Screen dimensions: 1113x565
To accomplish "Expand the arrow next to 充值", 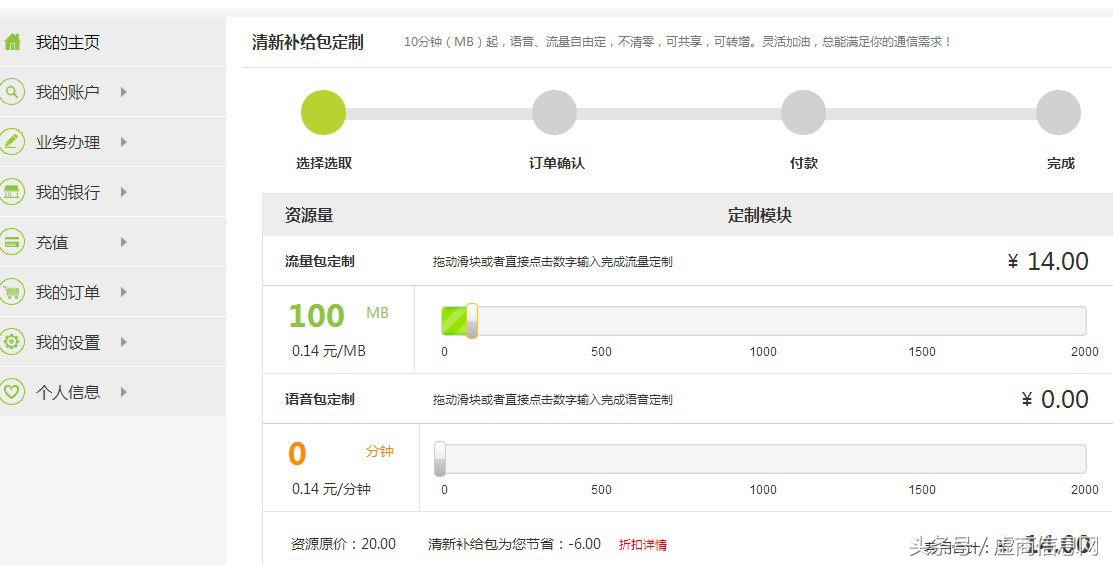I will (124, 242).
